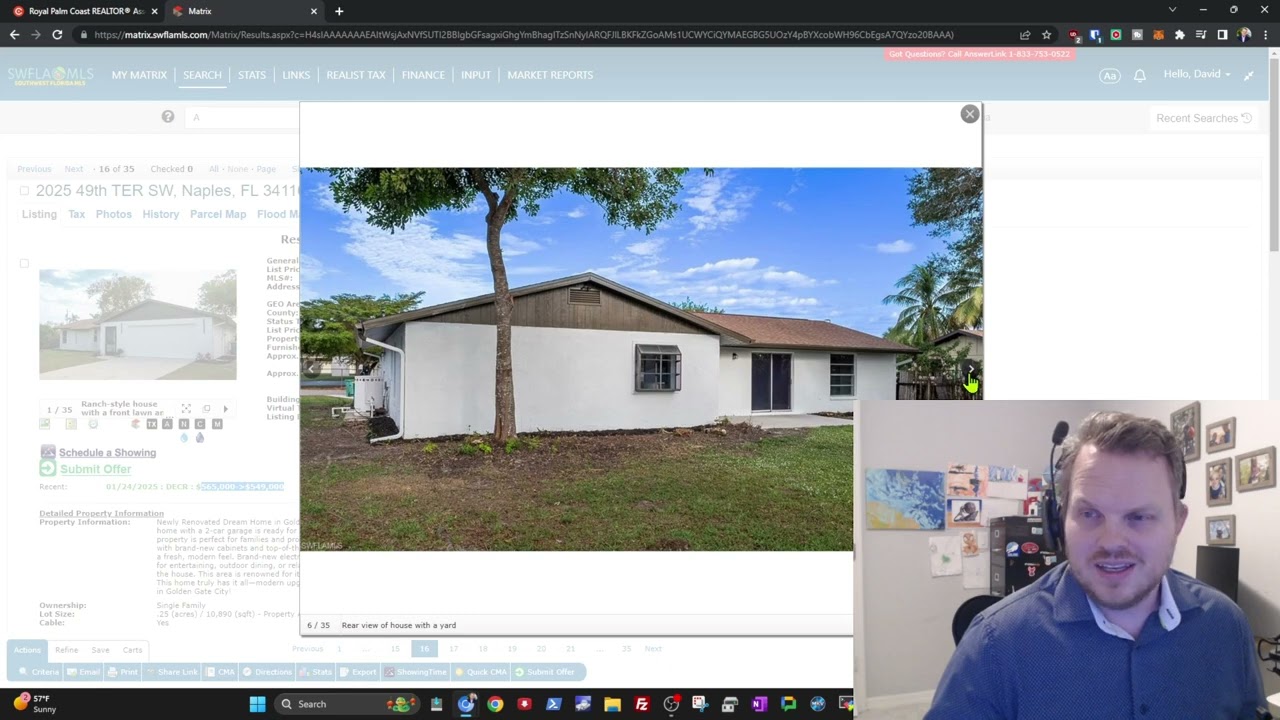
Task: Click the Share Link action button
Action: click(x=171, y=672)
